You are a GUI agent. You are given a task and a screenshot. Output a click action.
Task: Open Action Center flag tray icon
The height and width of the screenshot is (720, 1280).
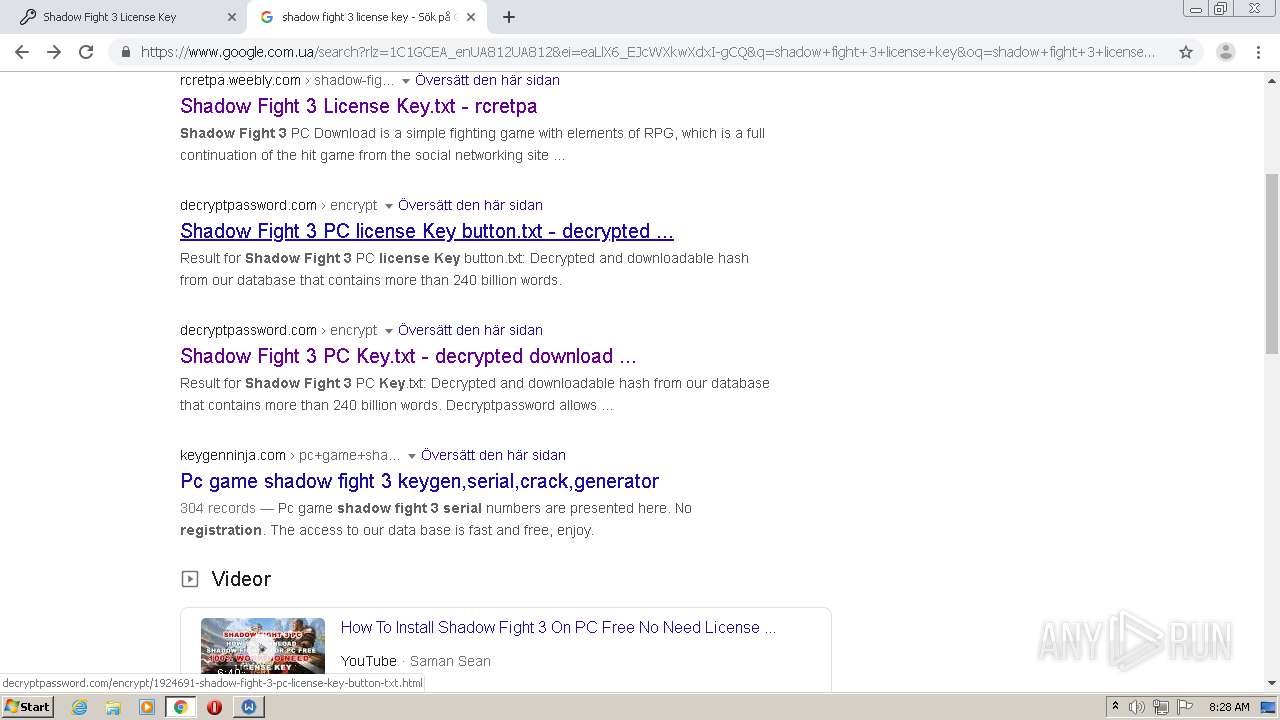pyautogui.click(x=1185, y=707)
